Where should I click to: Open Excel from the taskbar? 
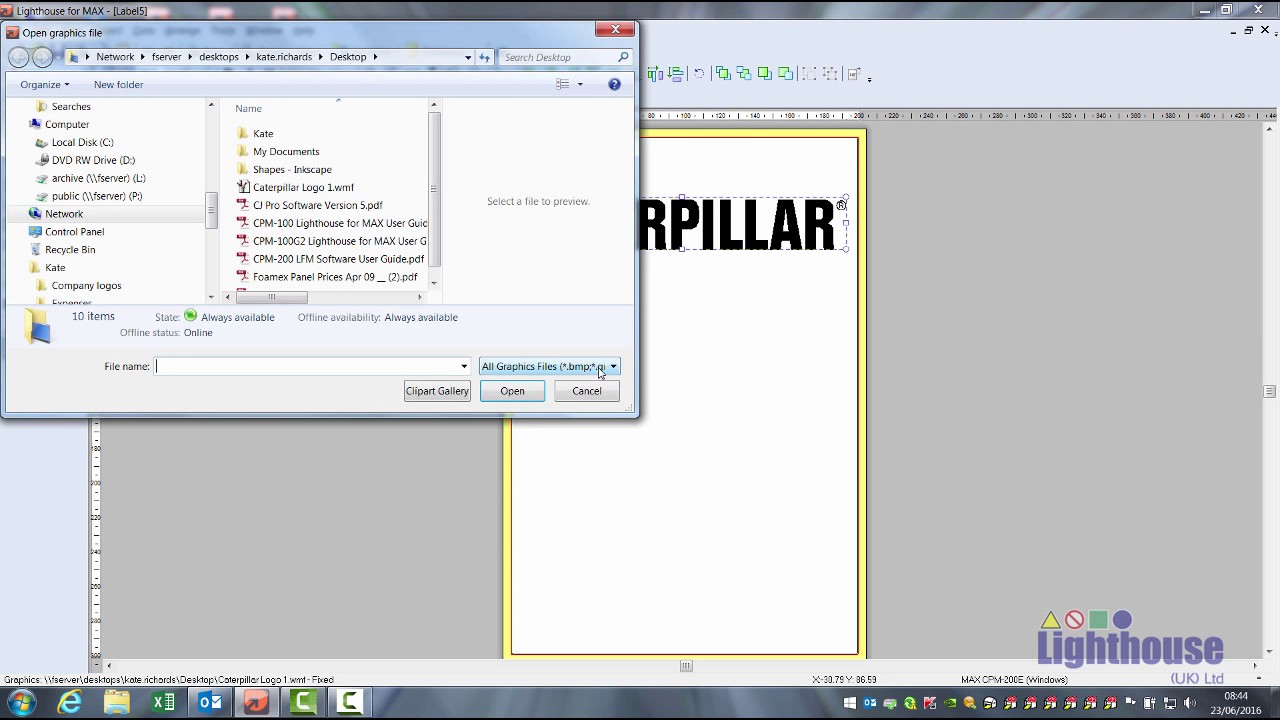(x=163, y=703)
